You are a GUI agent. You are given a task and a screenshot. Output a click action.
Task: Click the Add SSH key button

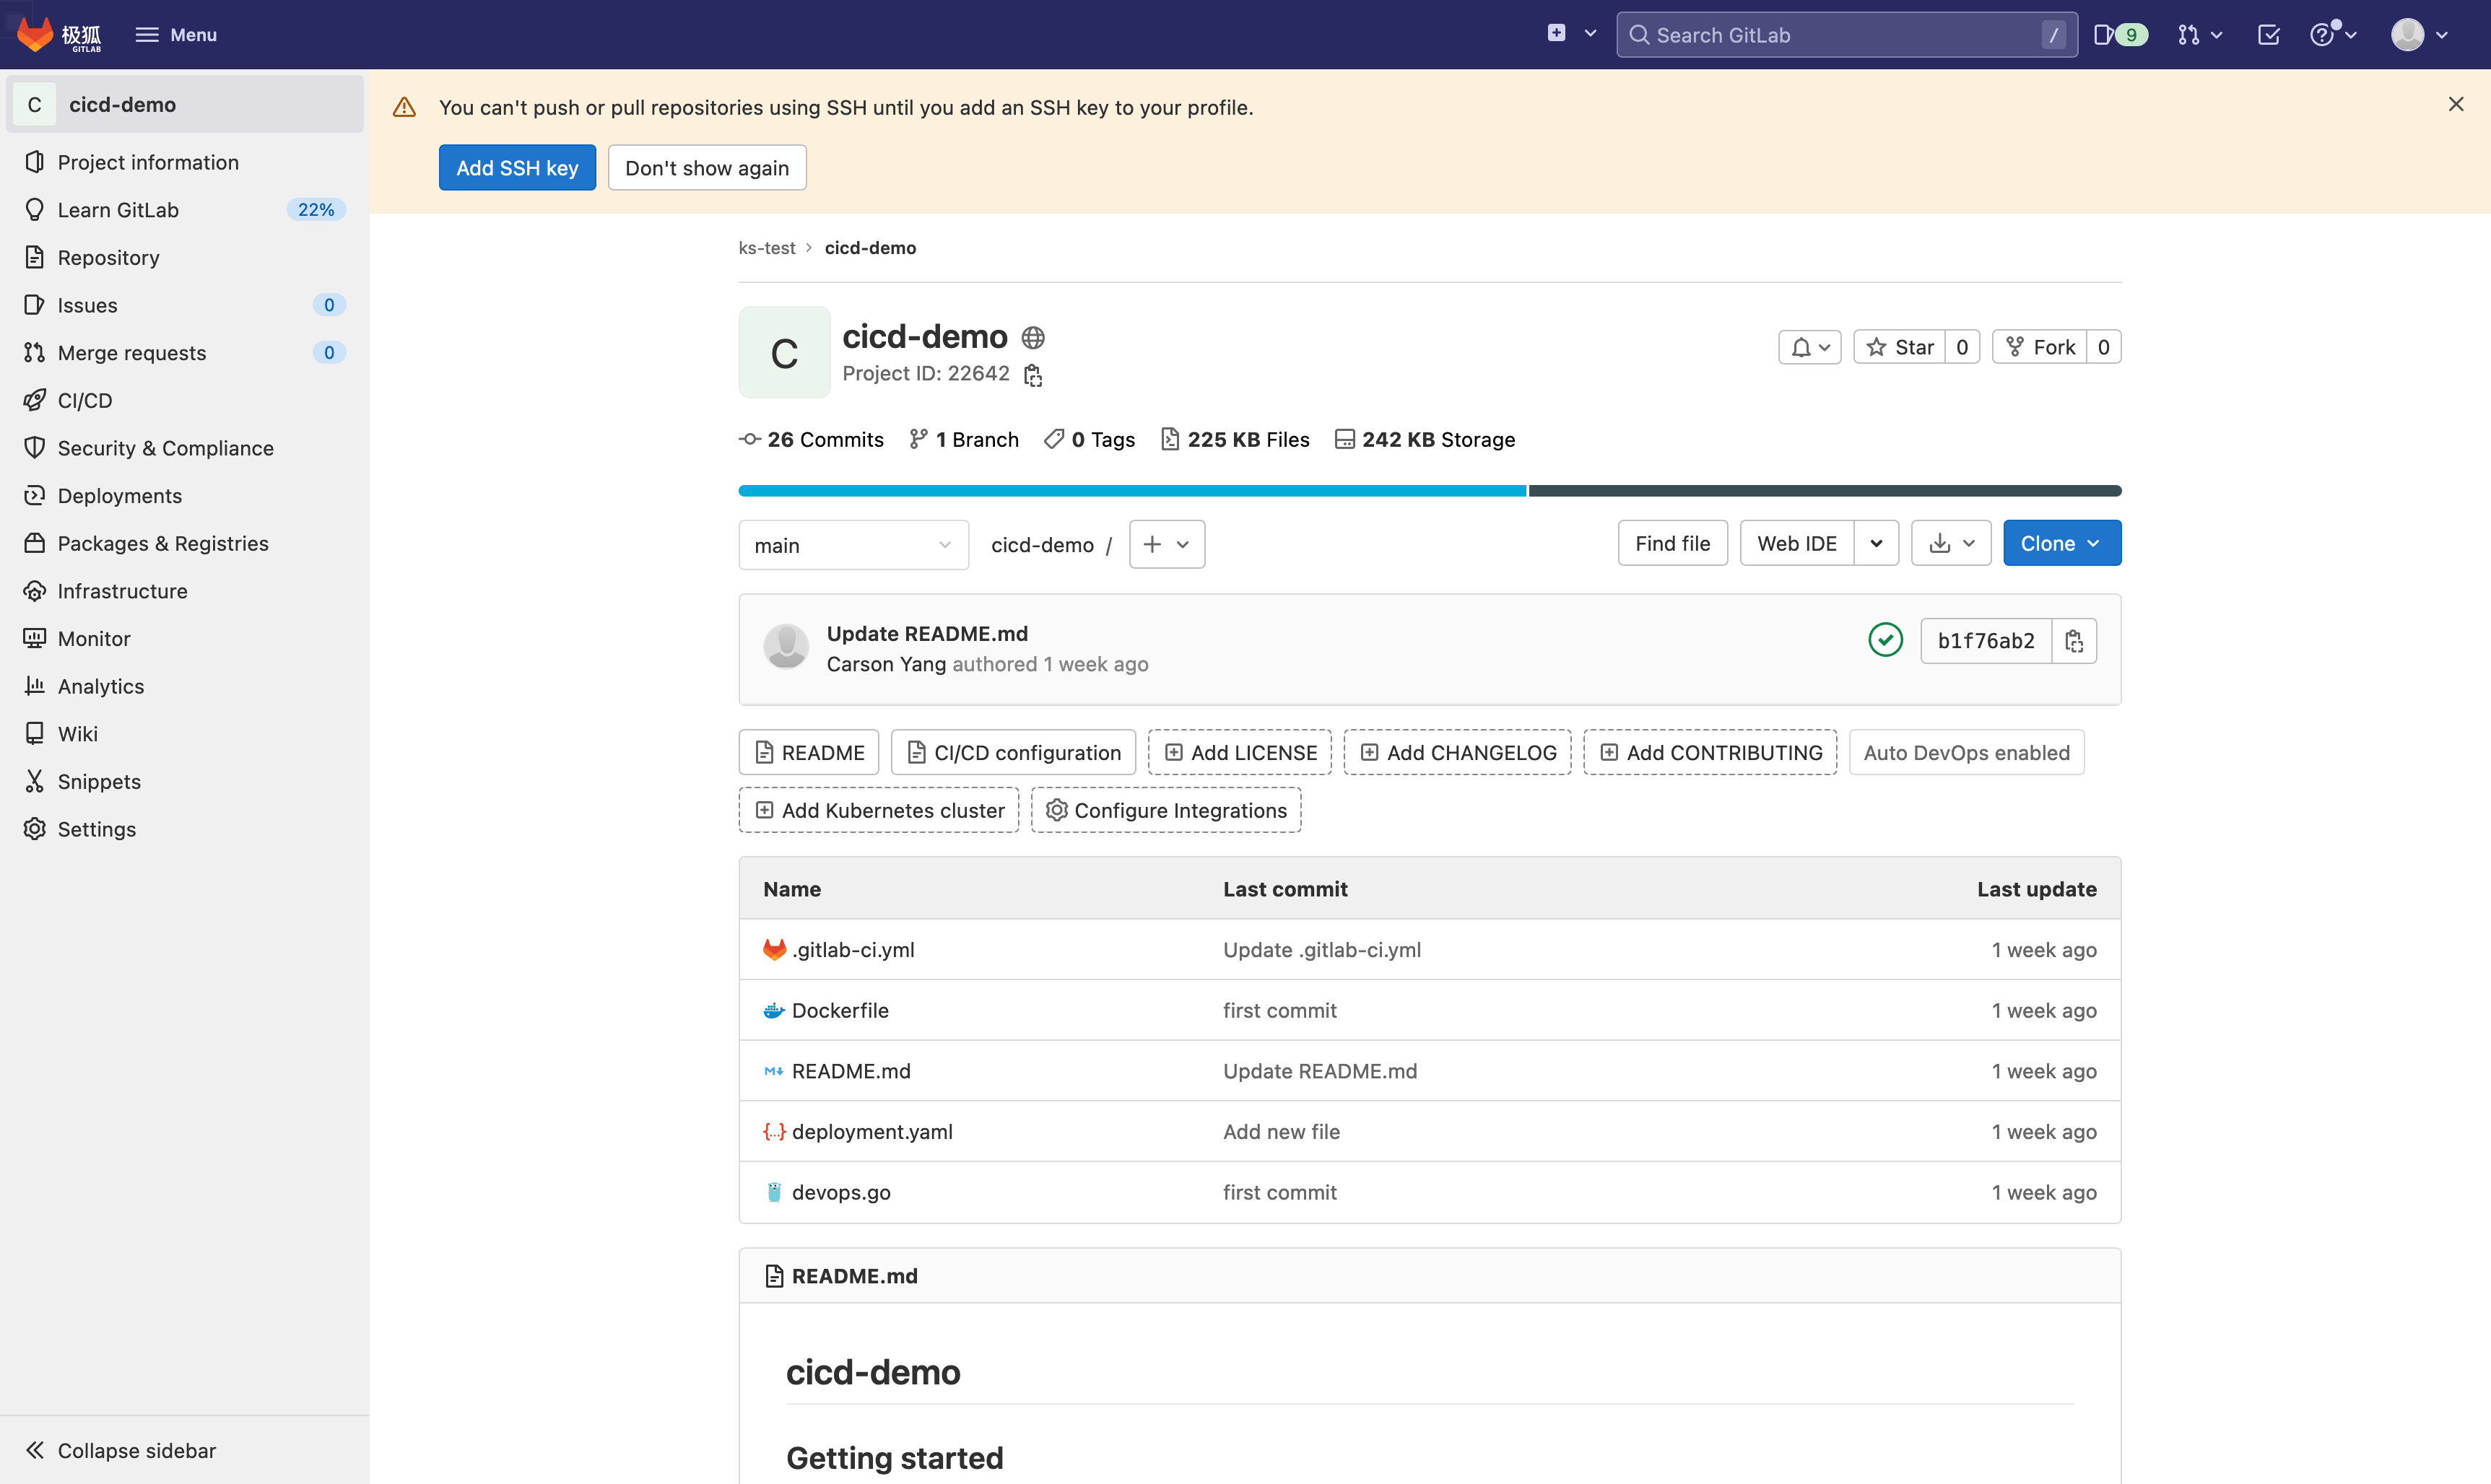[x=516, y=168]
